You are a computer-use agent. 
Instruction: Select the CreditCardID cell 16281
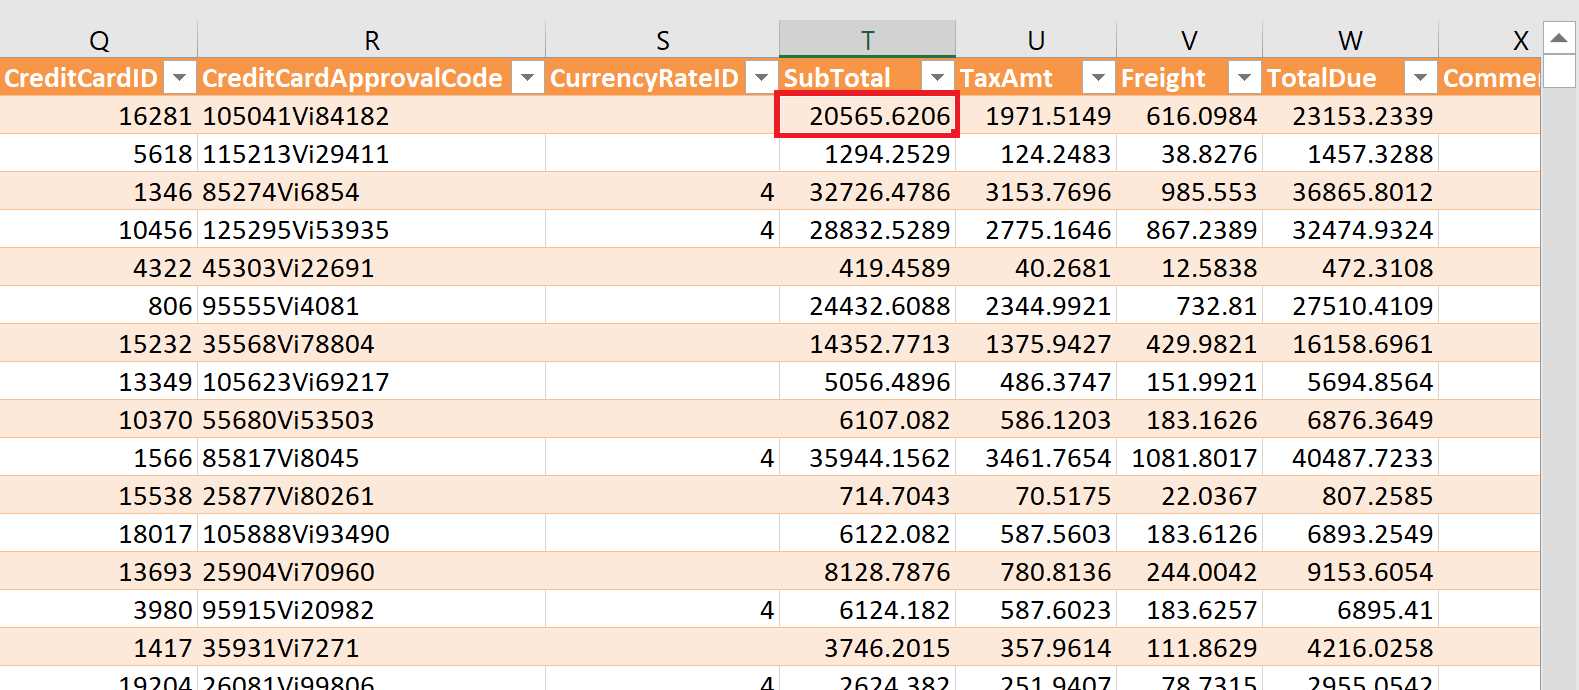point(99,115)
